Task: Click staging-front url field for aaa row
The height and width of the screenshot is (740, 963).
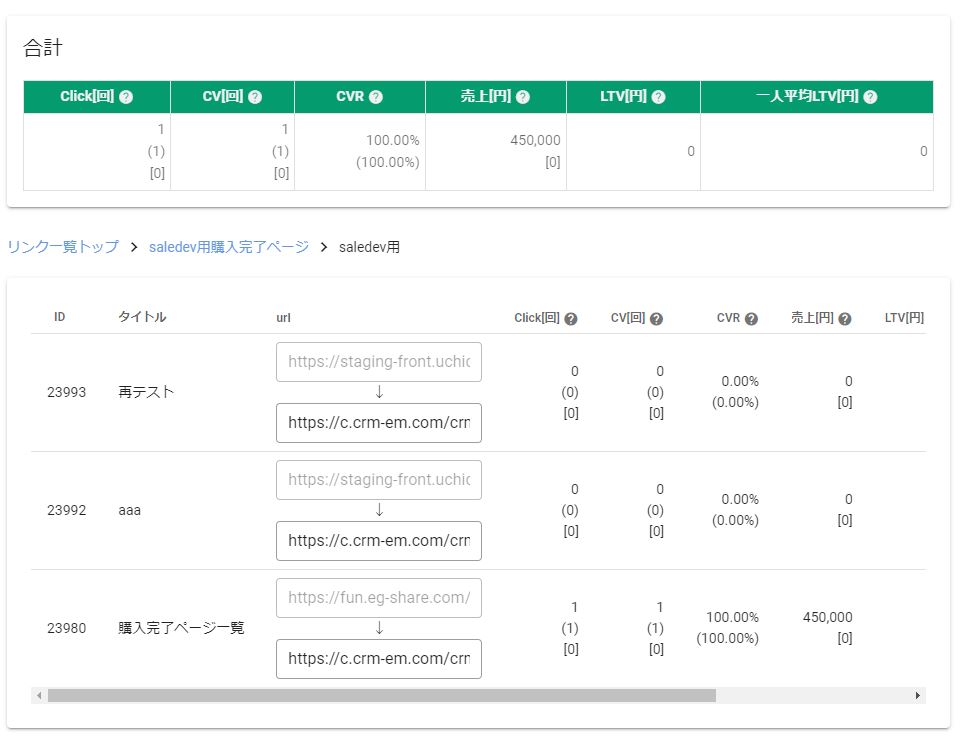Action: pos(378,480)
